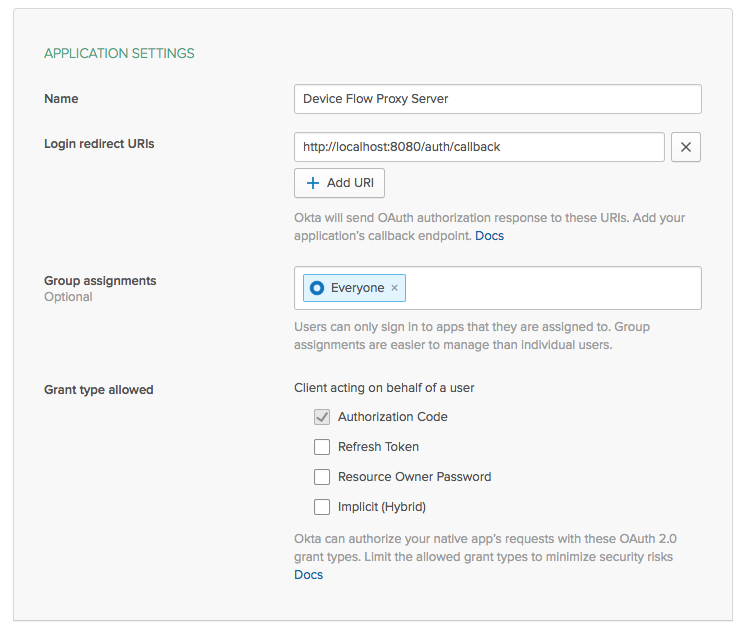Click the Application Settings heading
747x634 pixels.
[119, 53]
